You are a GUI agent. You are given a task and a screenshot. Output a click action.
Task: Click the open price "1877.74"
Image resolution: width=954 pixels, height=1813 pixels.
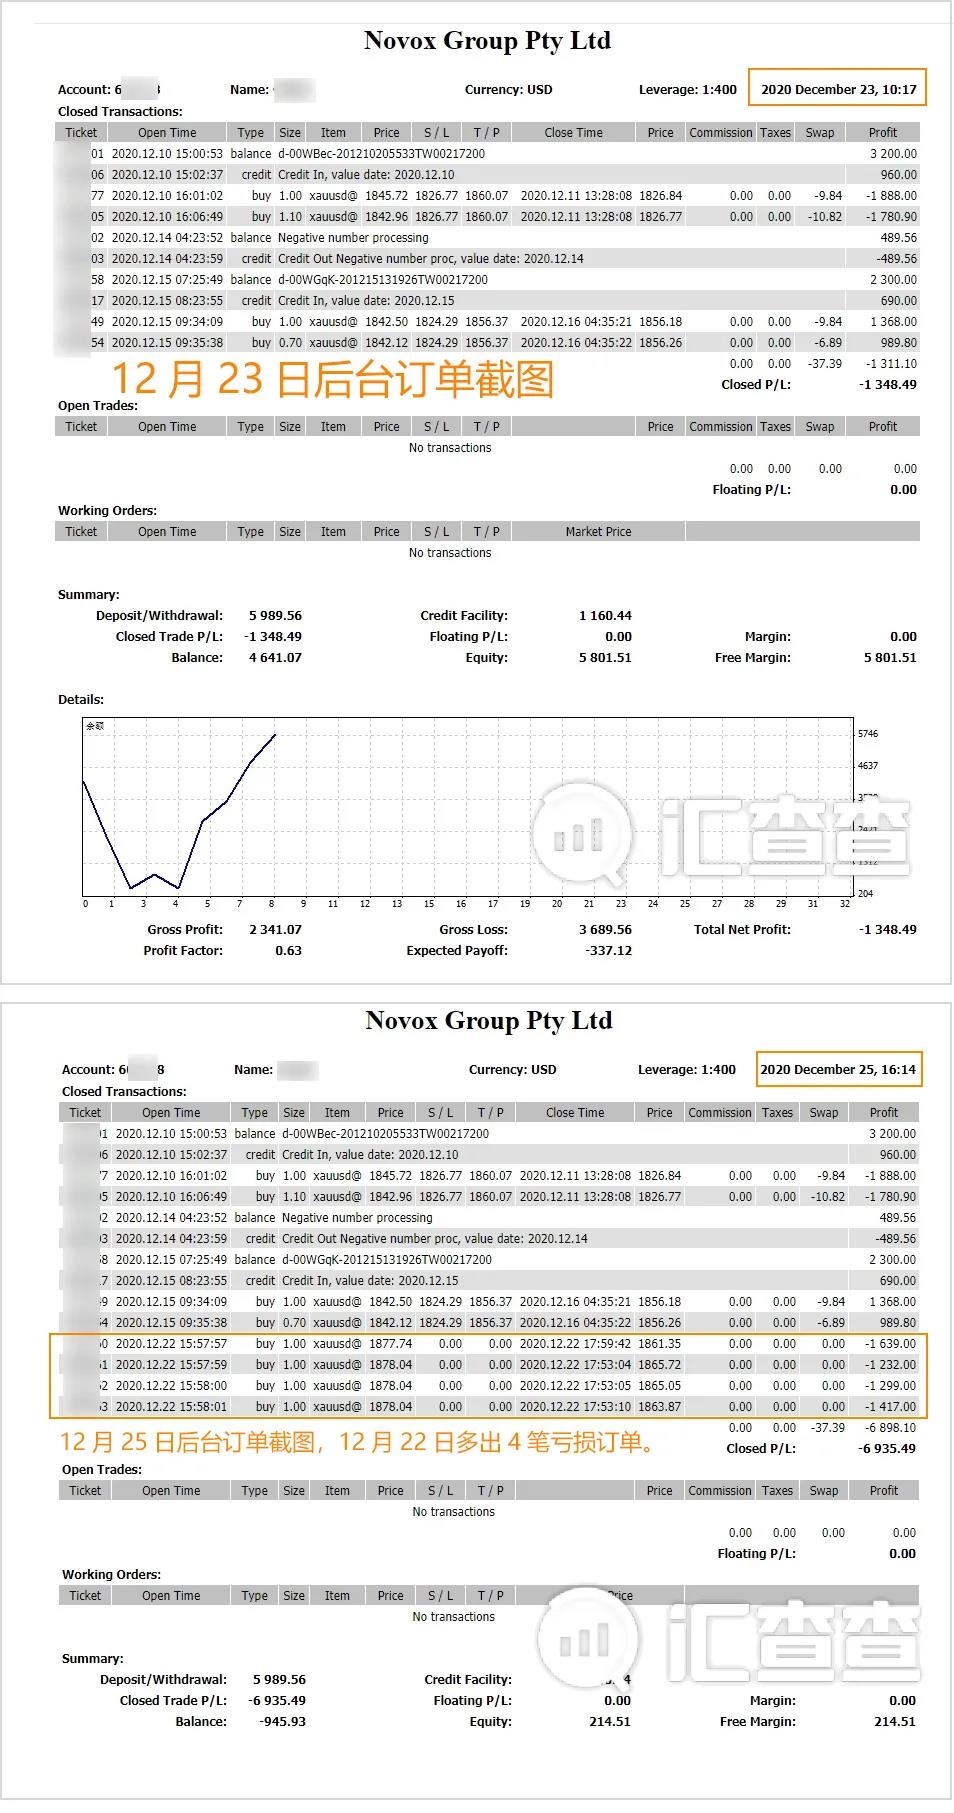(390, 1343)
